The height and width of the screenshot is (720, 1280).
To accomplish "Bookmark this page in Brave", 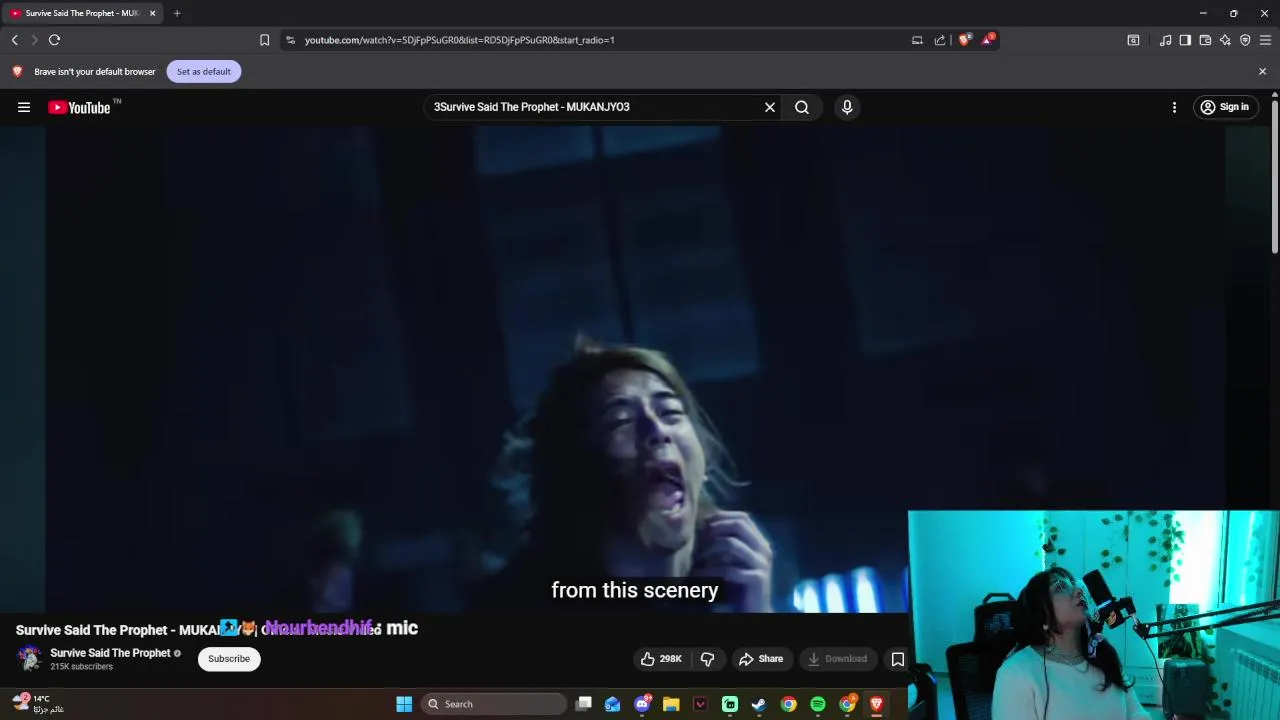I will tap(264, 40).
